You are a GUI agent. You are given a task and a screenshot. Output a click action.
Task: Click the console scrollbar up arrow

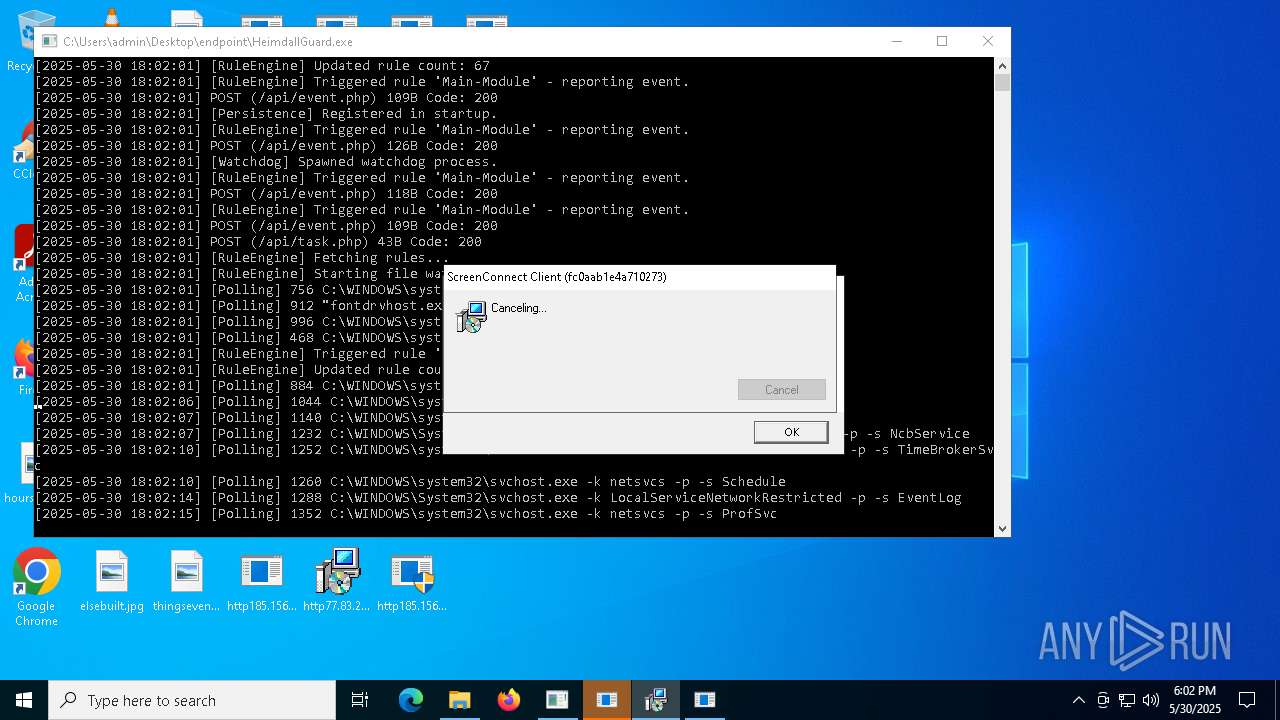point(1002,65)
